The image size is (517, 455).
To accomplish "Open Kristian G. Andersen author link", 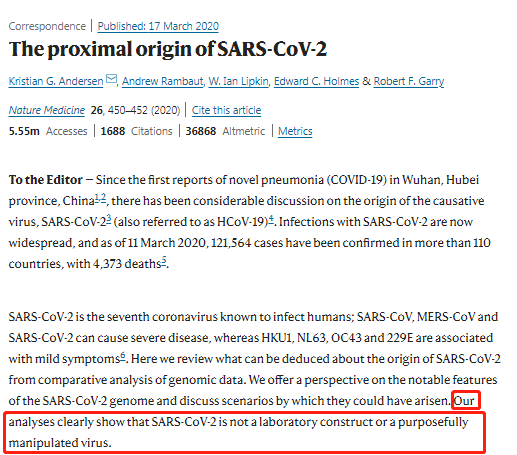I will 56,81.
